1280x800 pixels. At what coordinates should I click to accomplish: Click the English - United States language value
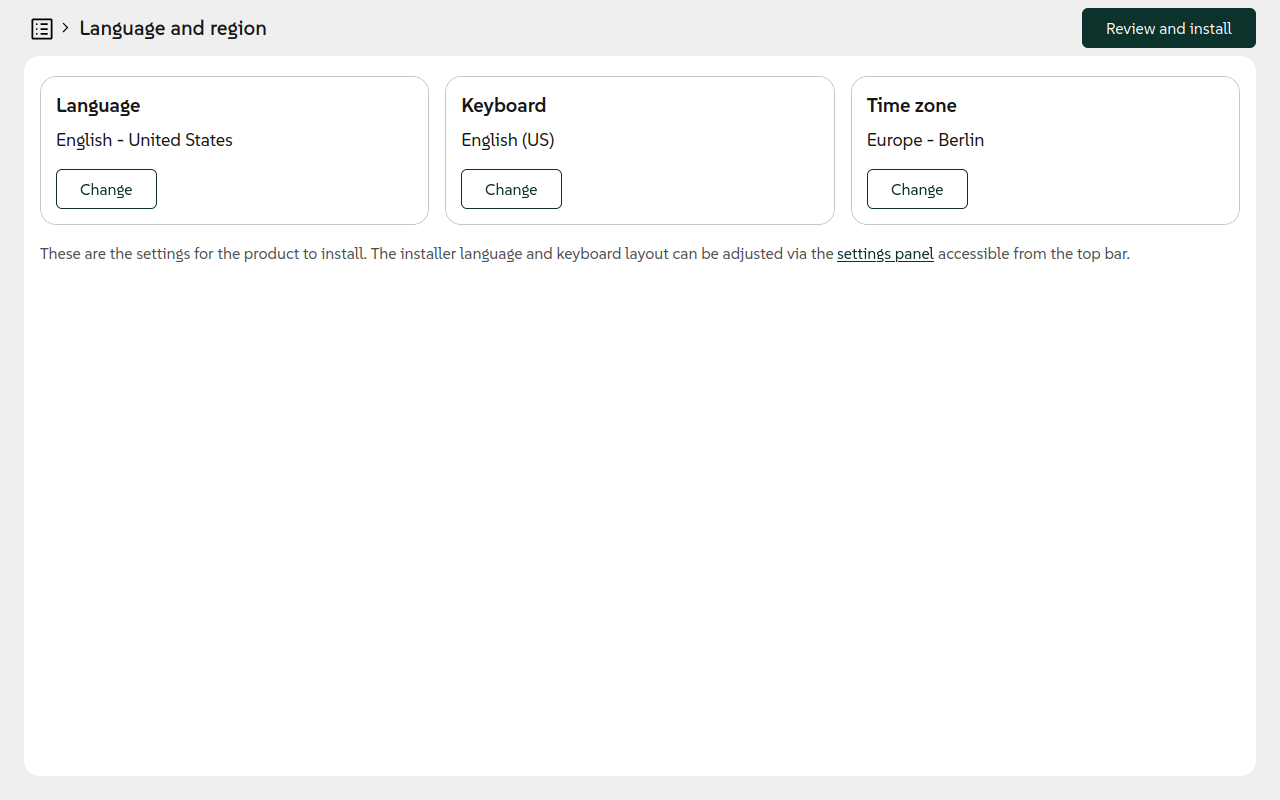144,140
